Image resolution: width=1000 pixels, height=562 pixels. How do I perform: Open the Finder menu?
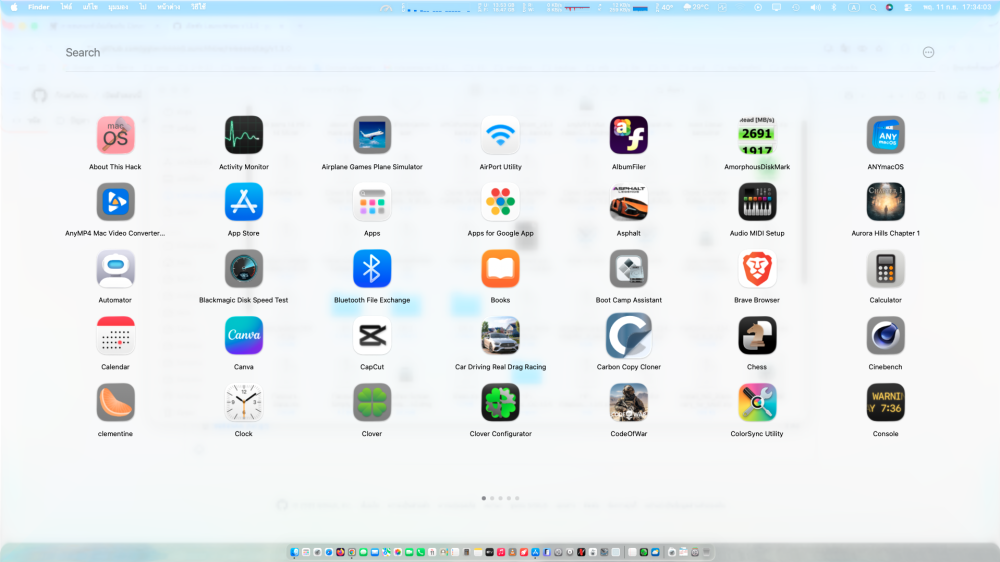38,7
